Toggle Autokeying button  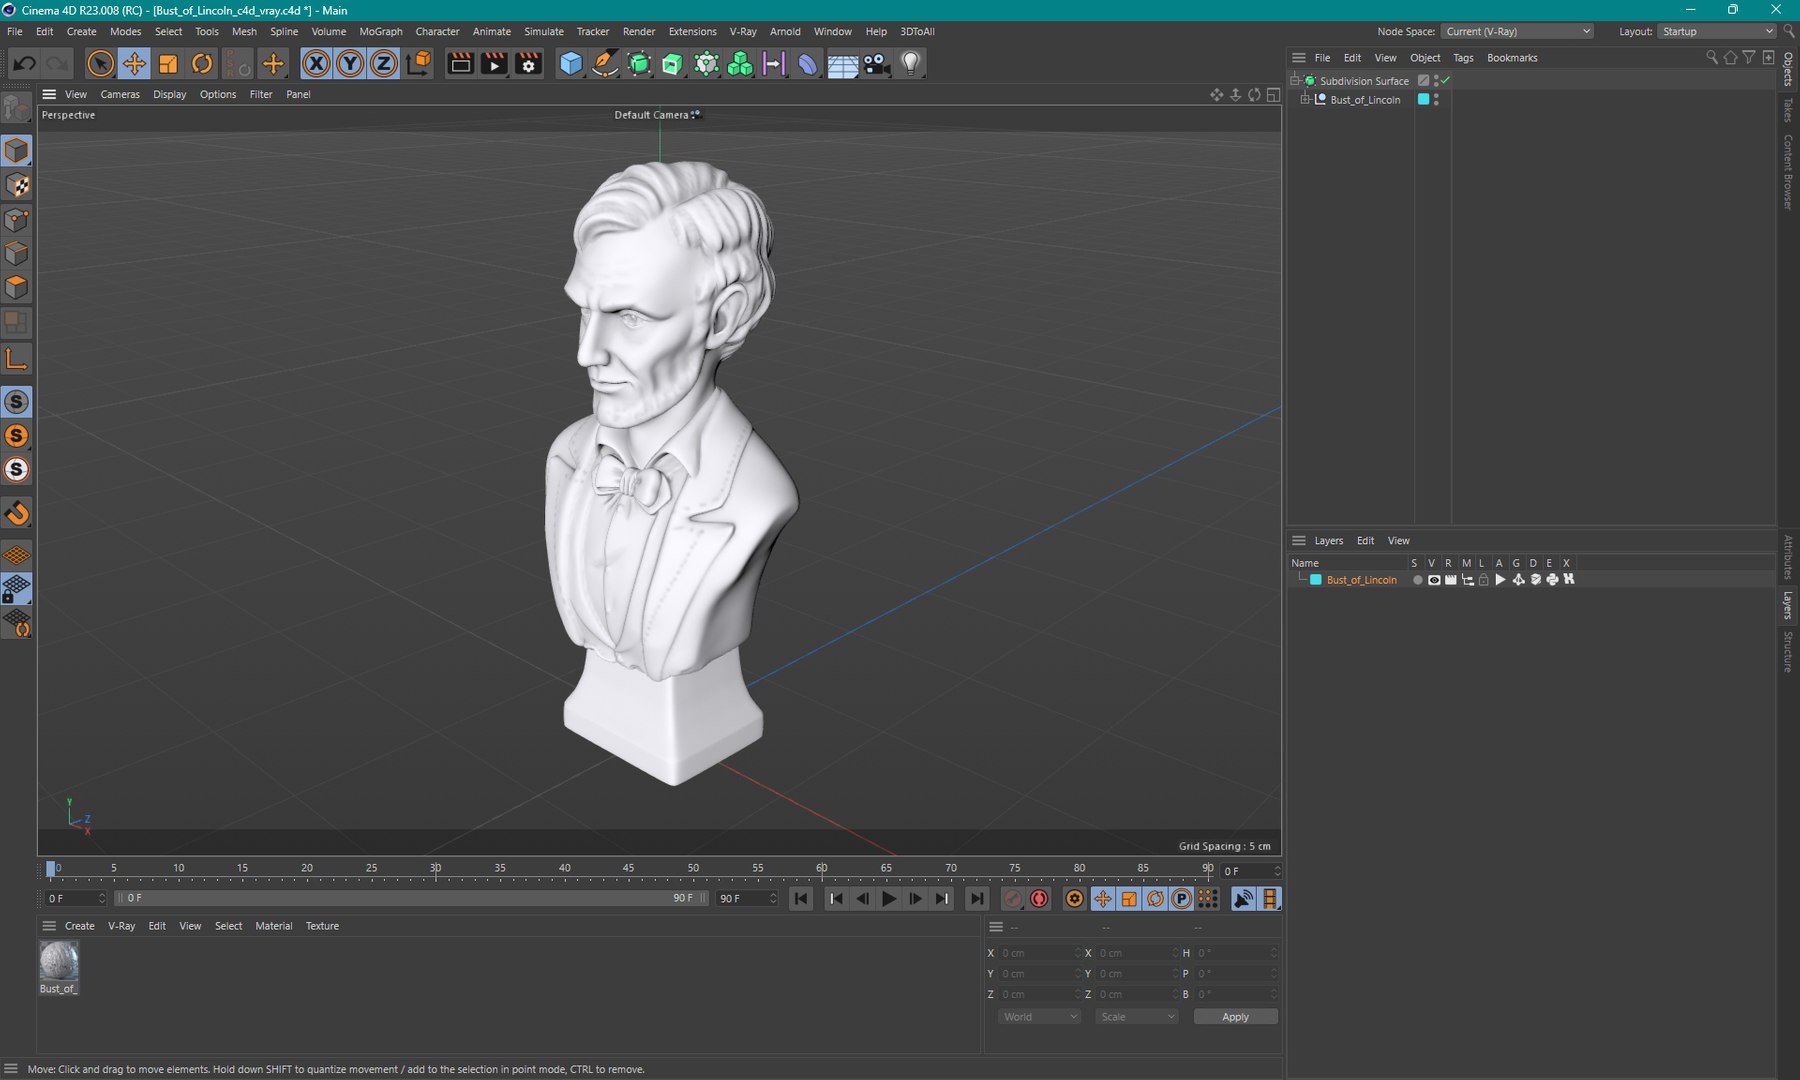[x=1039, y=899]
